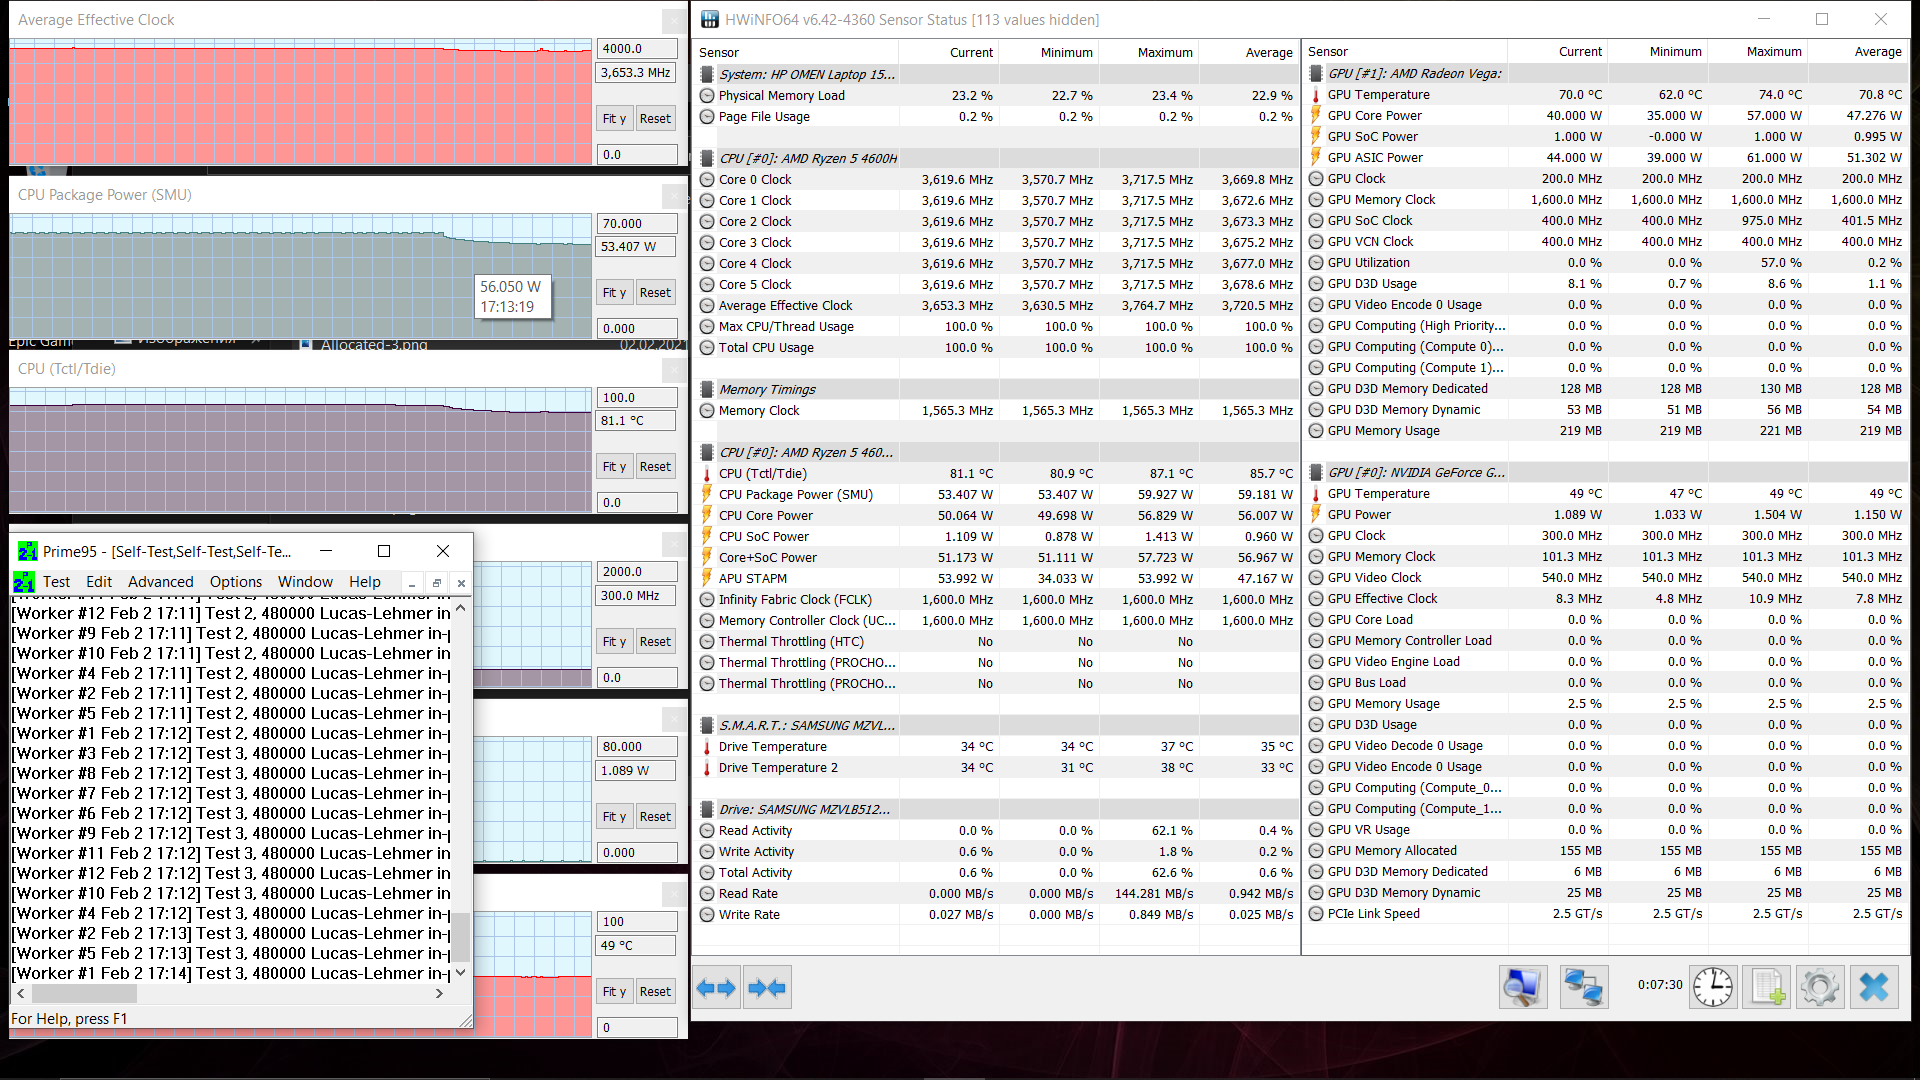Click Prime95 vertical scrollbar up arrow
Screen dimensions: 1920x1080
coord(460,607)
